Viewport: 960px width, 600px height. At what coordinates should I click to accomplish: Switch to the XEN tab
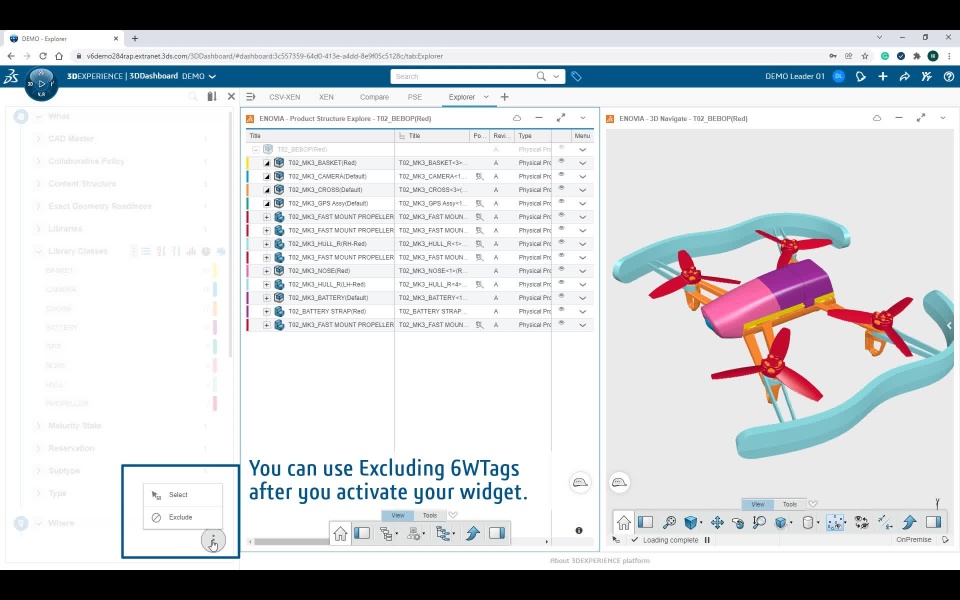pos(326,97)
